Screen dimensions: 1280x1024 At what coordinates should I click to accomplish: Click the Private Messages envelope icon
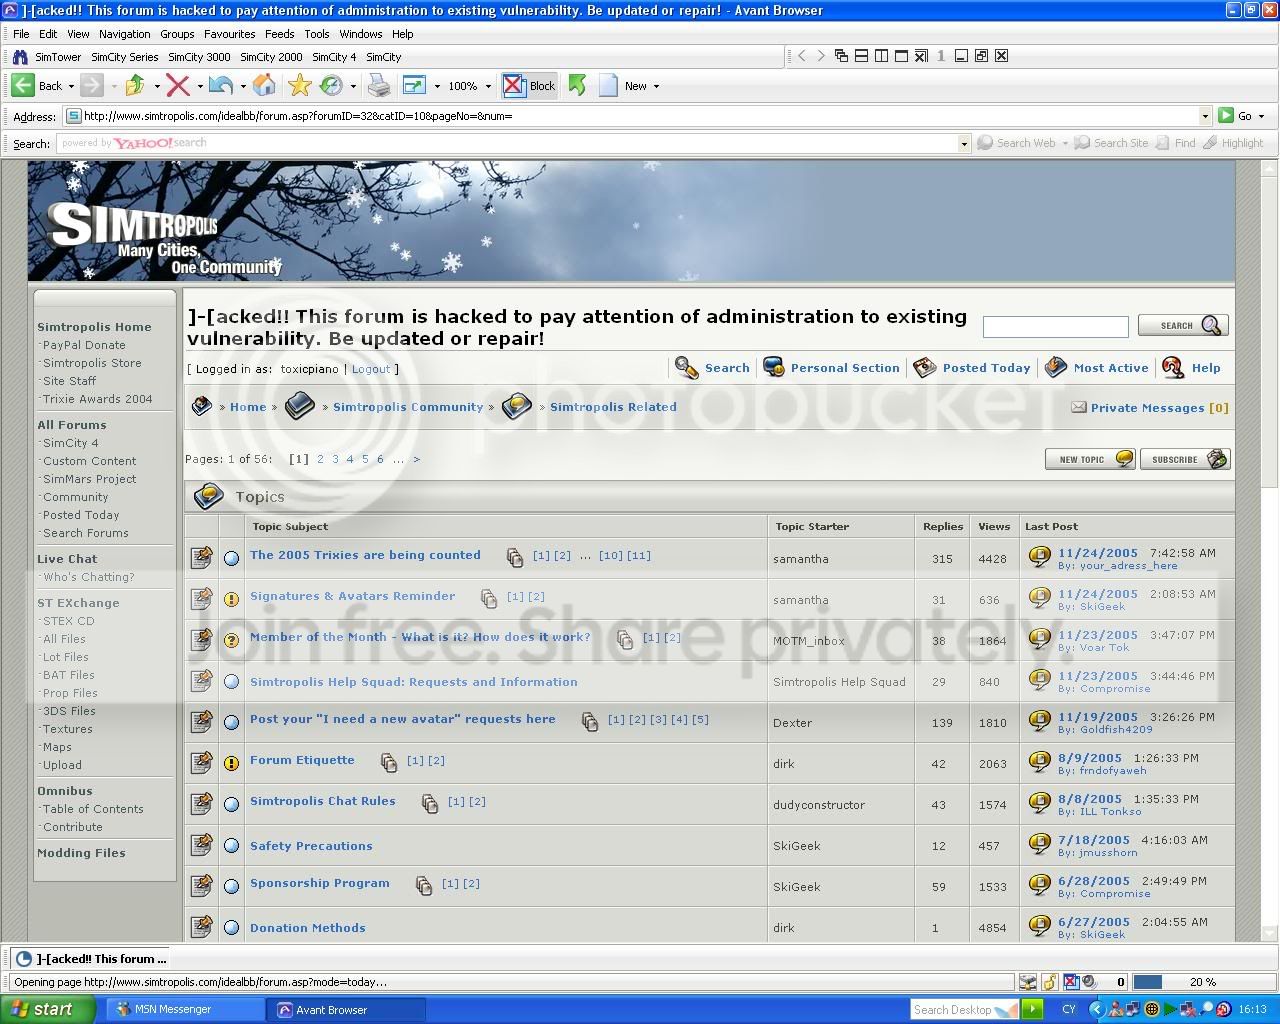click(x=1078, y=407)
